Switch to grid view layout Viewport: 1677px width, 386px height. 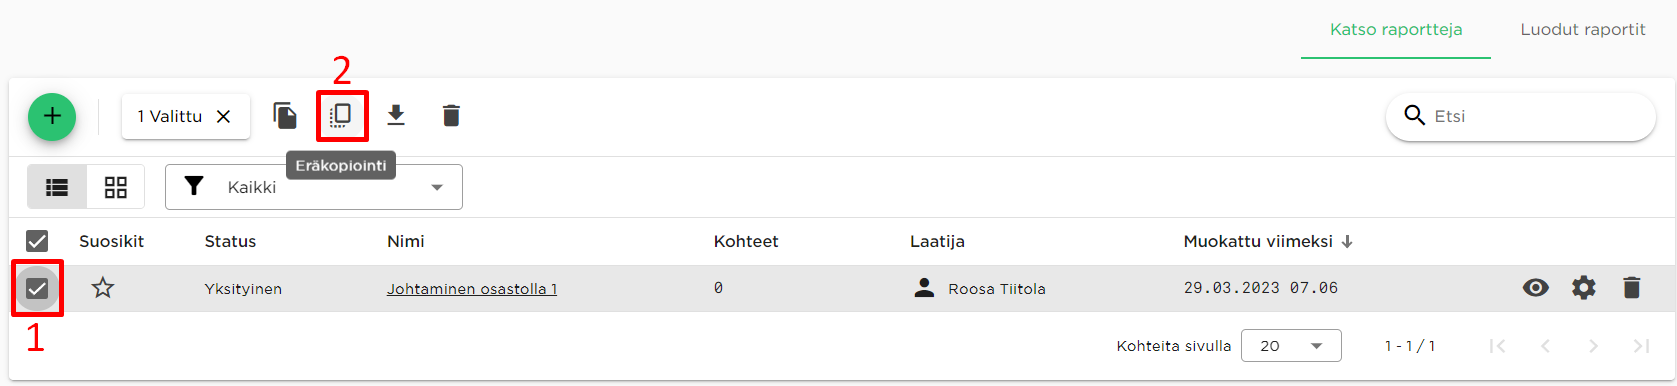coord(116,187)
